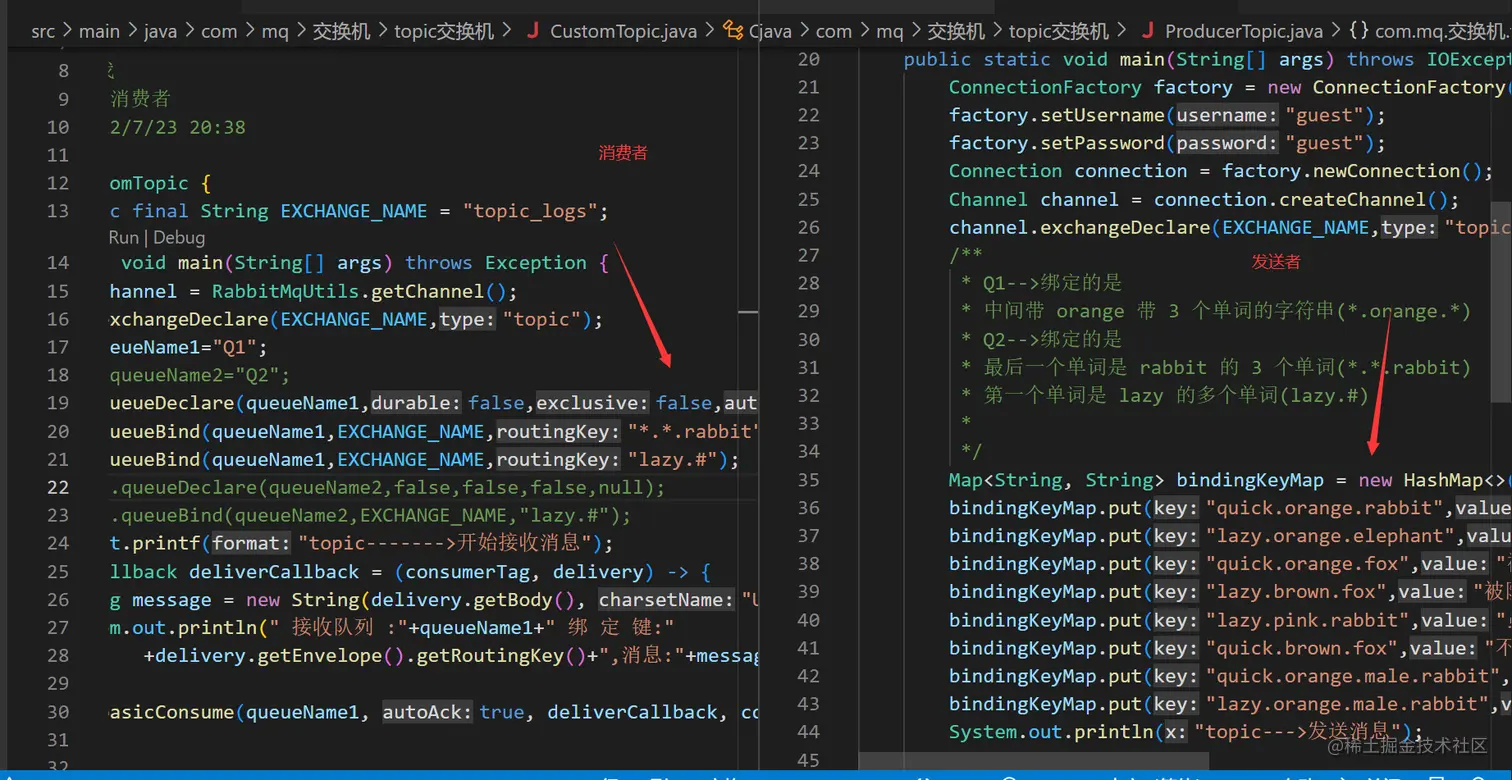Click the "lazy.brown.fox" key string
This screenshot has height=780, width=1512.
tap(1296, 592)
